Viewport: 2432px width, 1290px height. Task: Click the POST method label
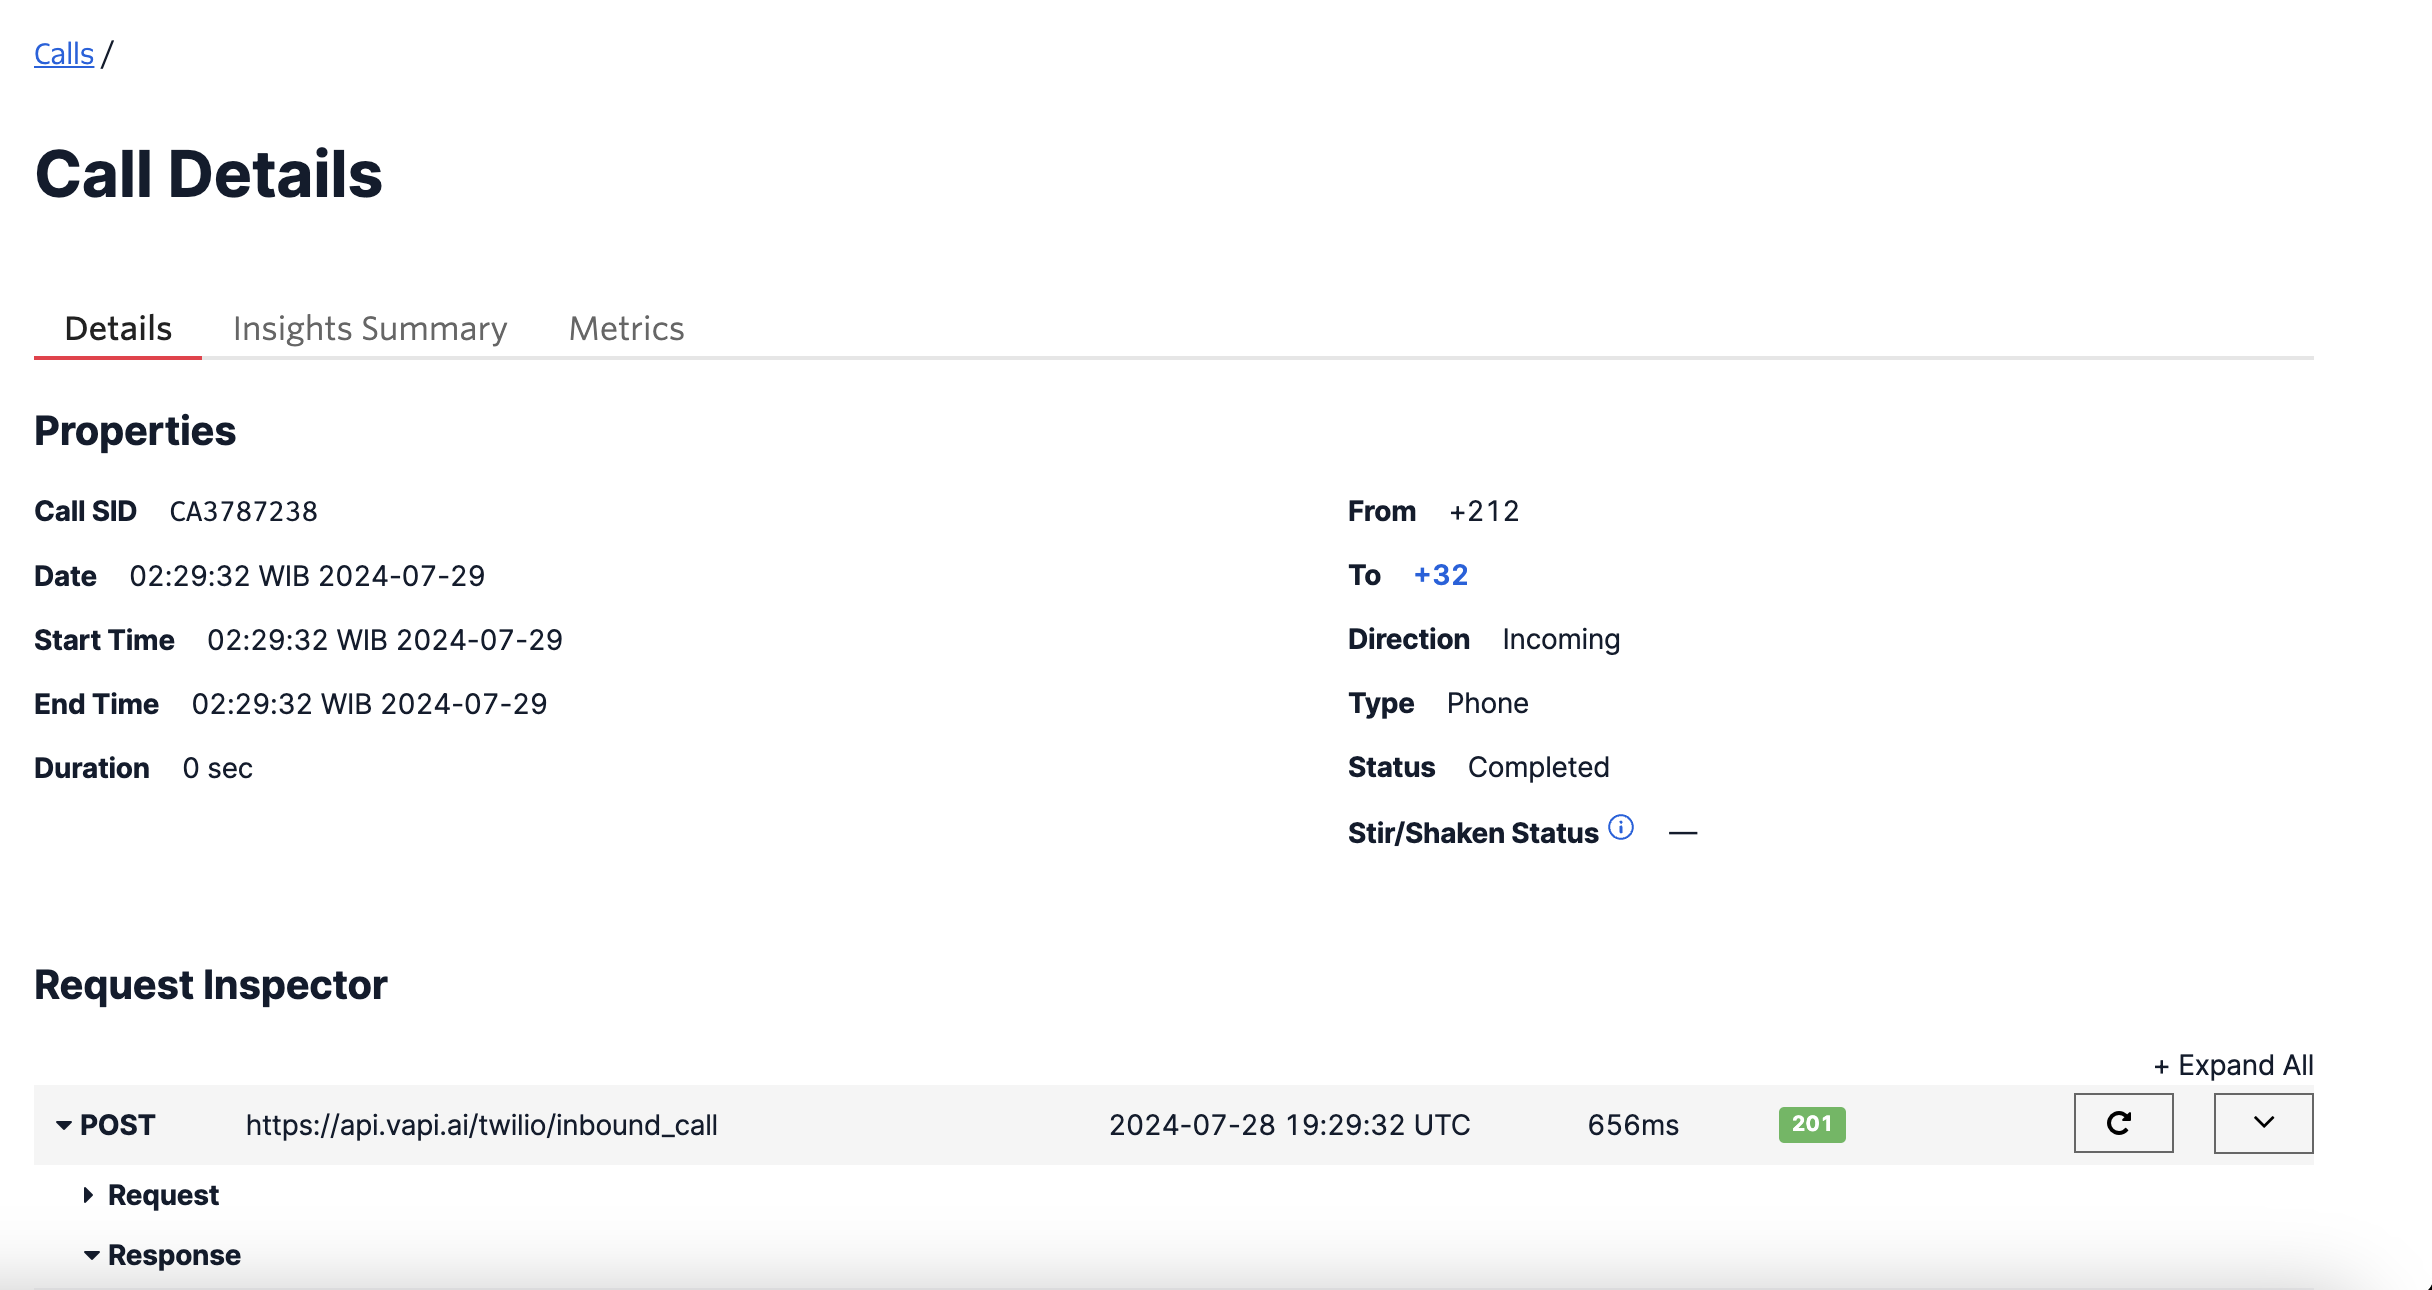tap(117, 1125)
